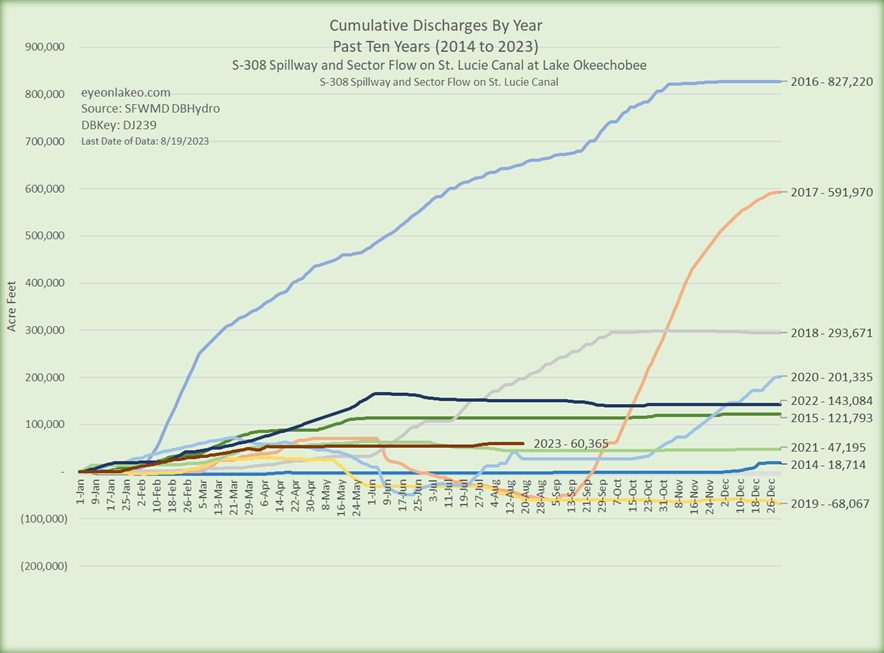Select the 2018 - 293,671 data label
This screenshot has width=884, height=653.
829,332
